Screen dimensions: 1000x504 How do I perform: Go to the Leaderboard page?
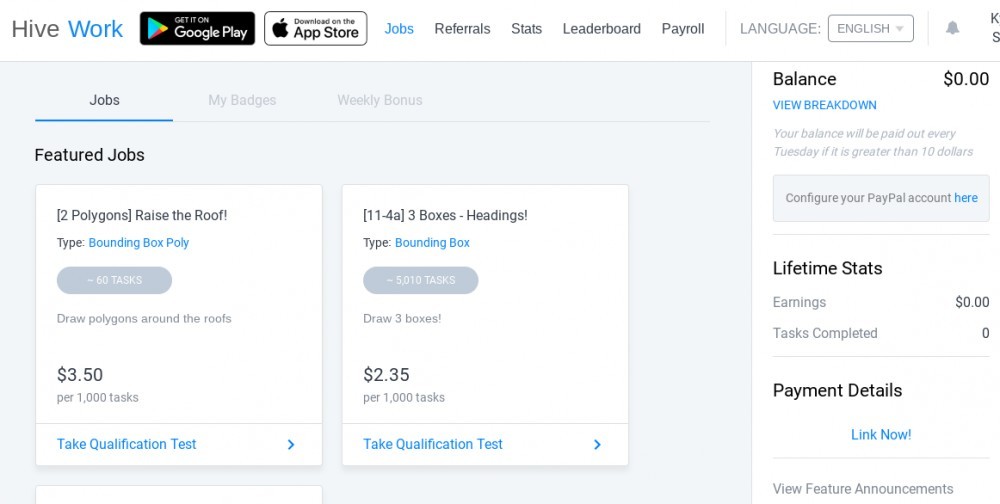[601, 29]
